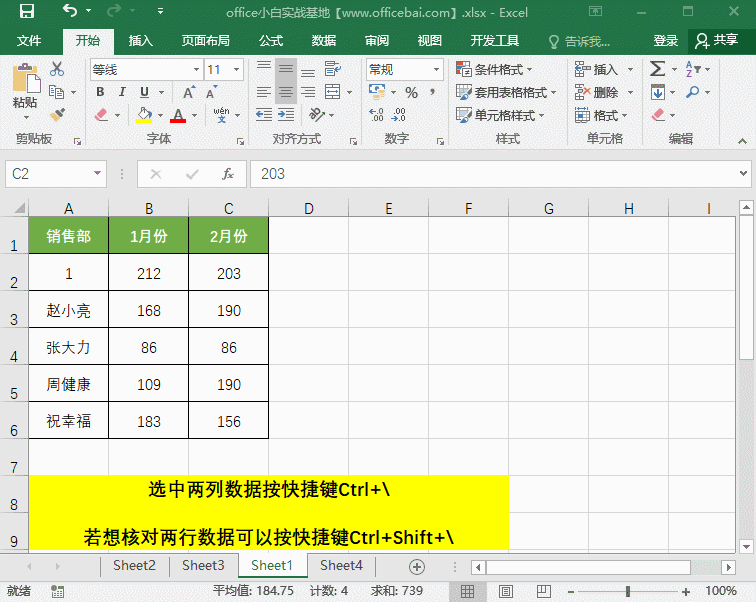Click yellow fill color swatch button
This screenshot has height=602, width=756.
[x=144, y=115]
